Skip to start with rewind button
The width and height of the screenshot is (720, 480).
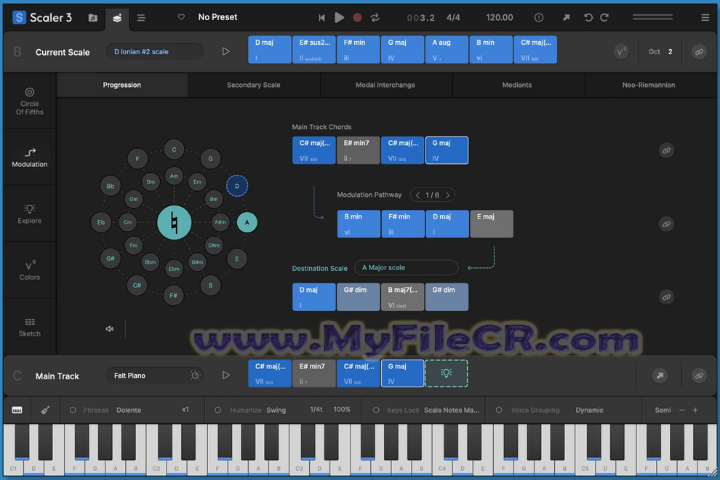pos(322,17)
